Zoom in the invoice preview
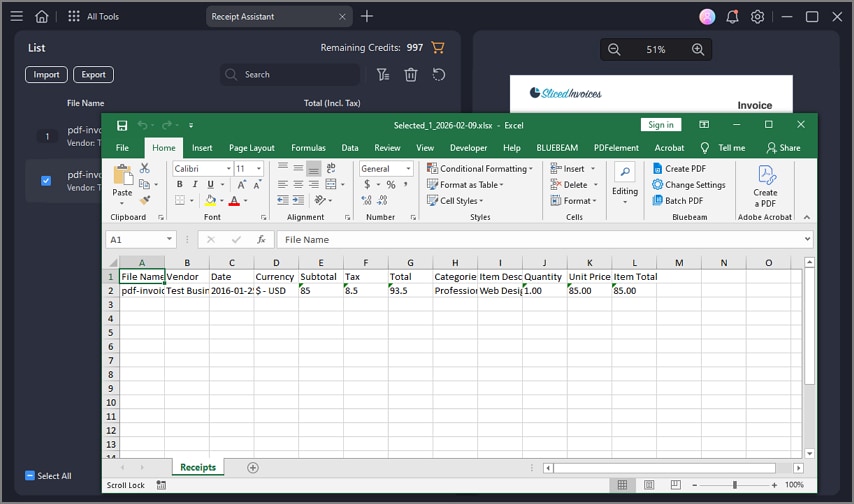 [698, 50]
